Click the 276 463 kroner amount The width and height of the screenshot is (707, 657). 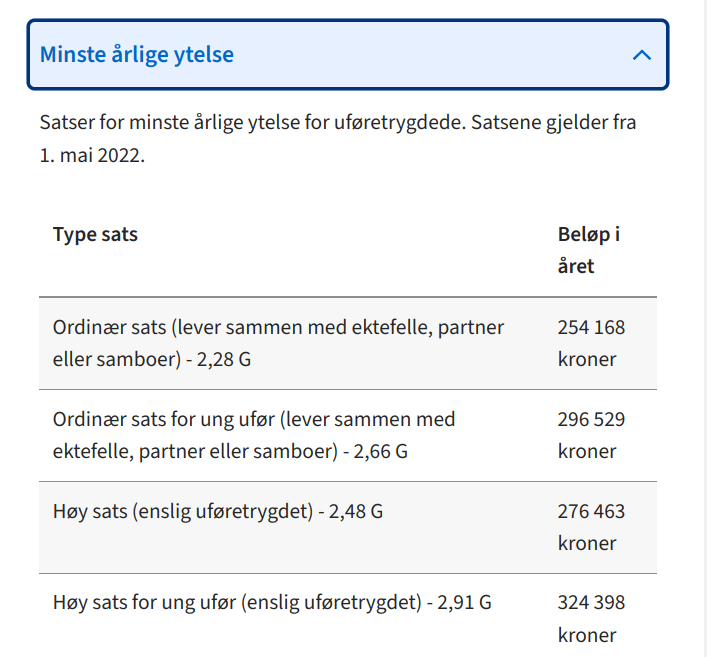click(591, 527)
